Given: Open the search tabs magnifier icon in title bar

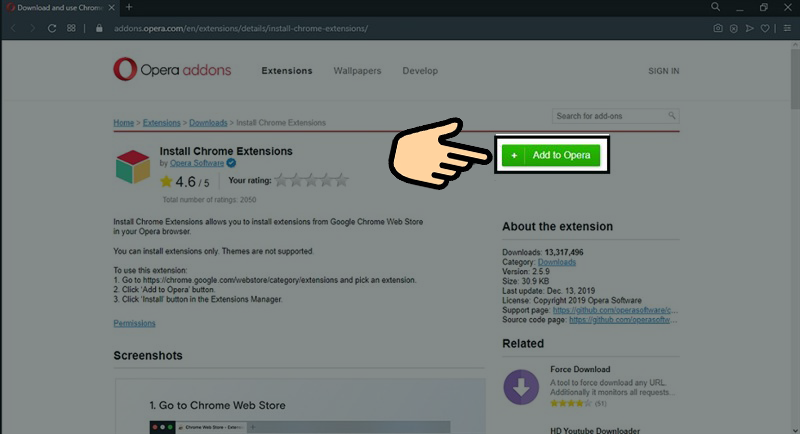Looking at the screenshot, I should pos(715,7).
